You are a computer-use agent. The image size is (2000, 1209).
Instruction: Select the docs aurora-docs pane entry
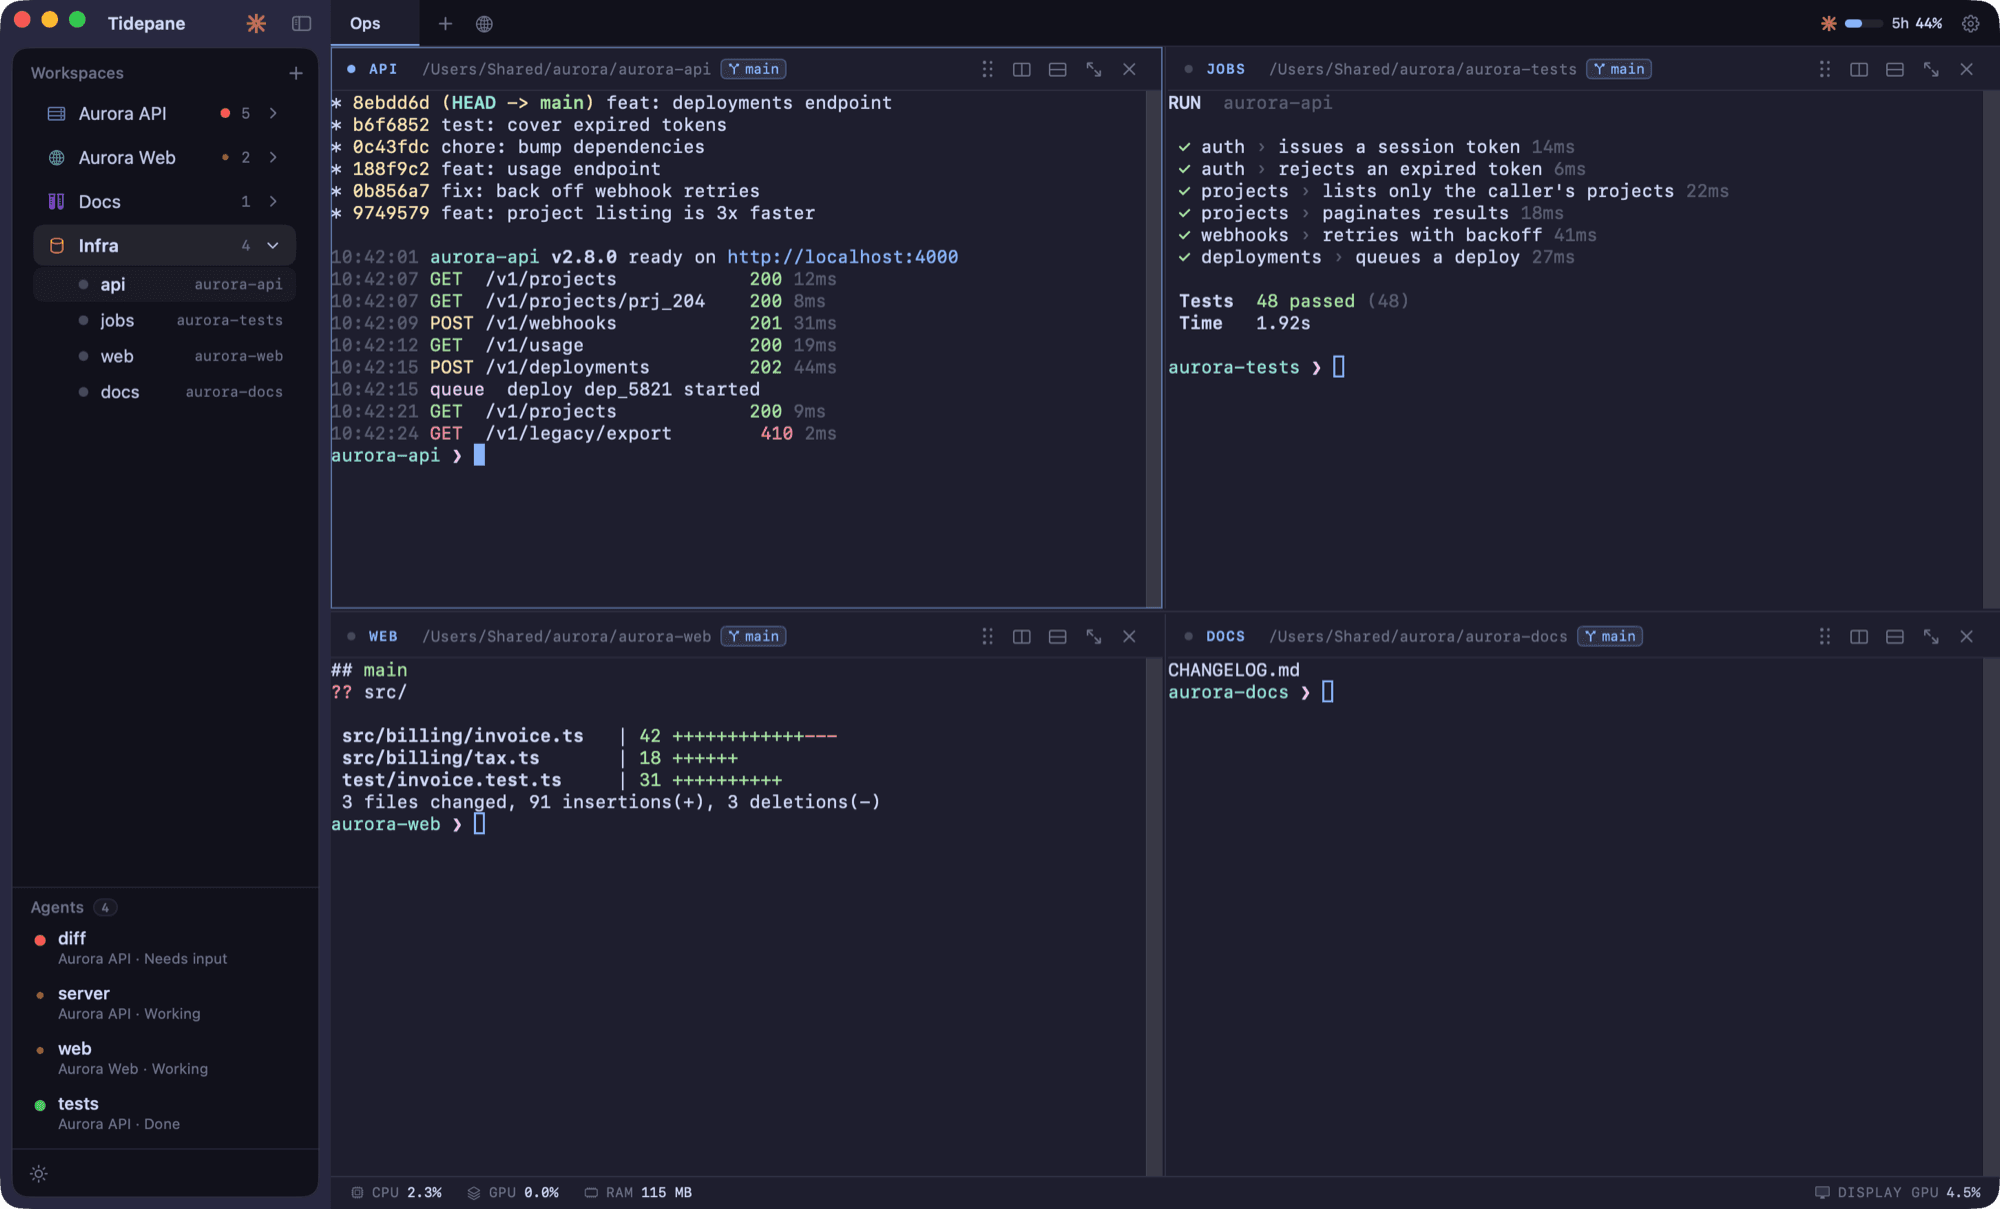click(165, 392)
